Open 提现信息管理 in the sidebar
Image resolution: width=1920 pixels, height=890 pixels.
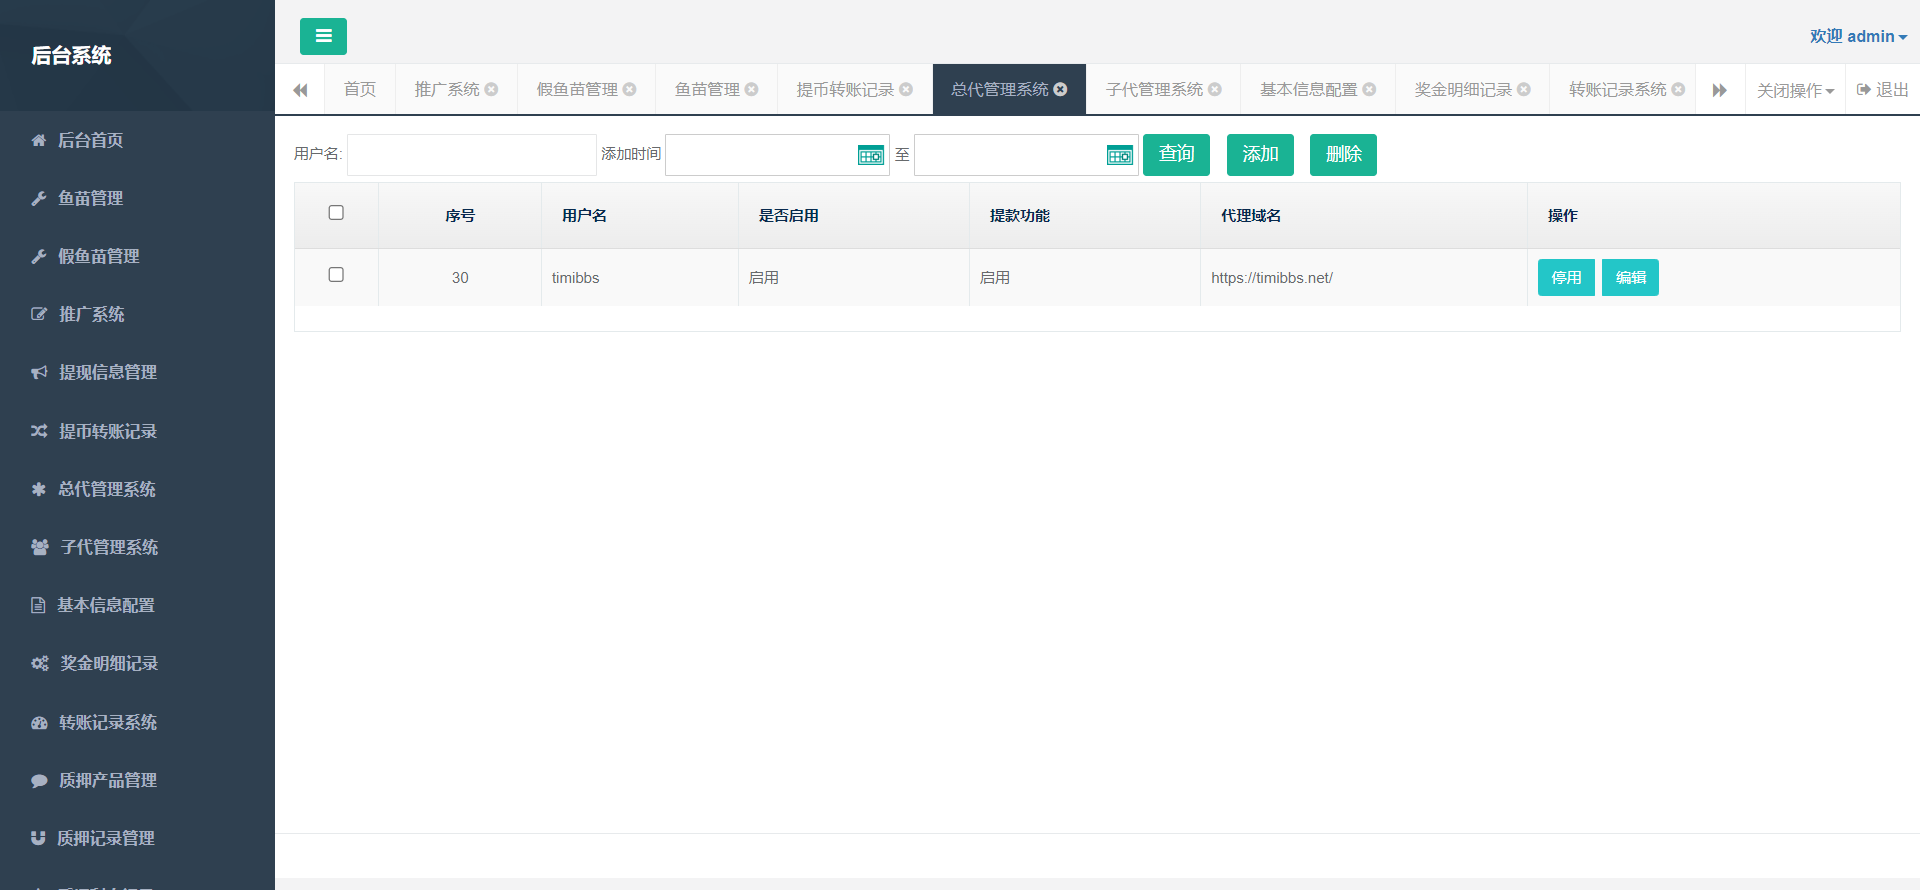(107, 372)
